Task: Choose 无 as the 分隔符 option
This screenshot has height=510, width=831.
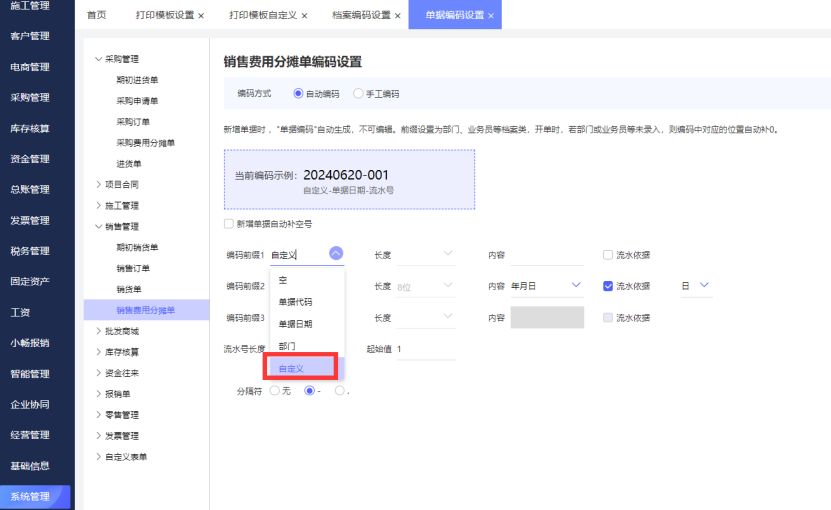Action: click(274, 390)
